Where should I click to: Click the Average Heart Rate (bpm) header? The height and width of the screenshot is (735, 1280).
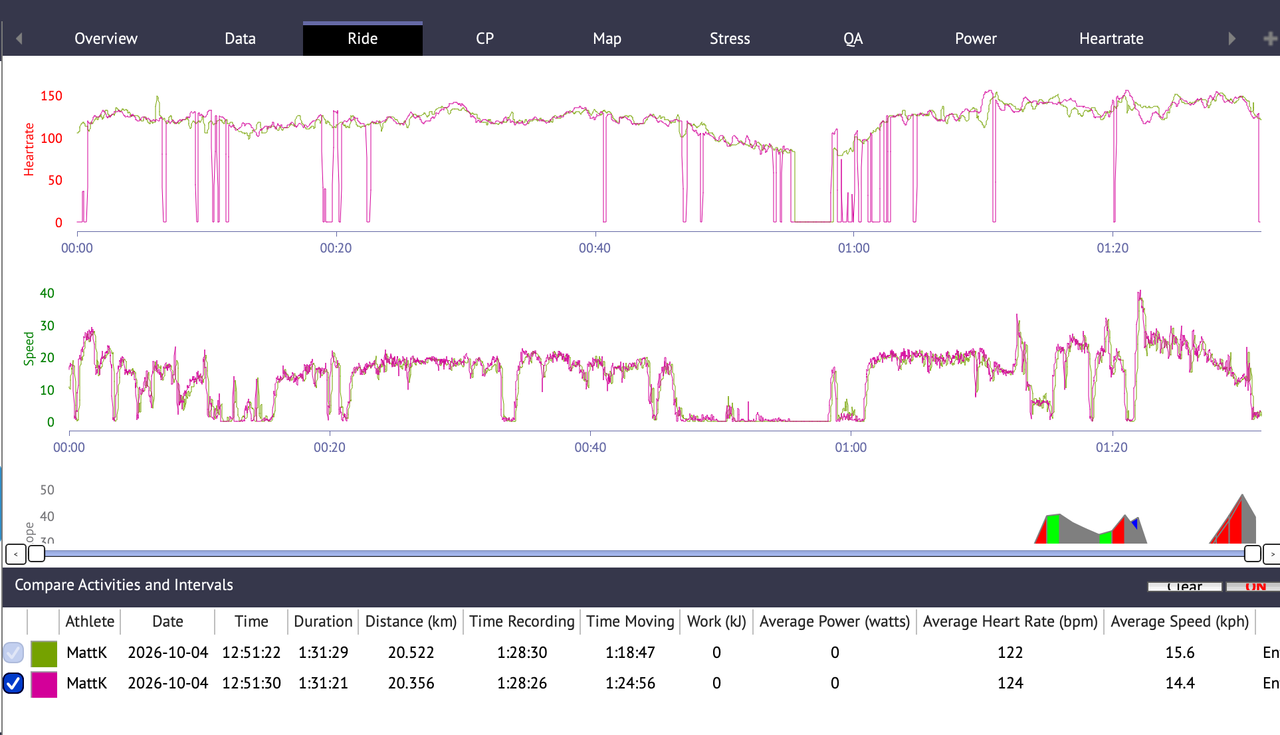(x=1010, y=621)
